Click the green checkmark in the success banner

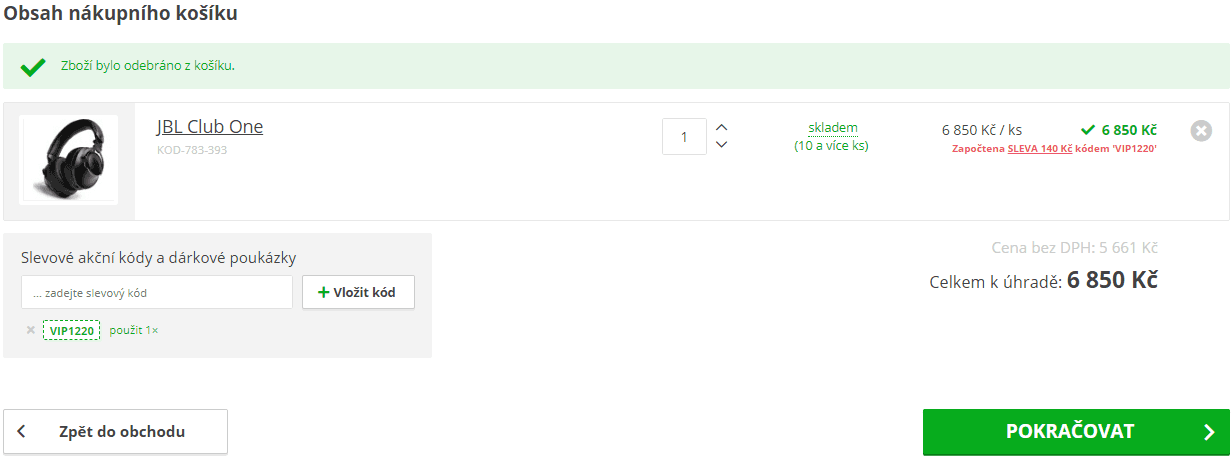pyautogui.click(x=33, y=67)
